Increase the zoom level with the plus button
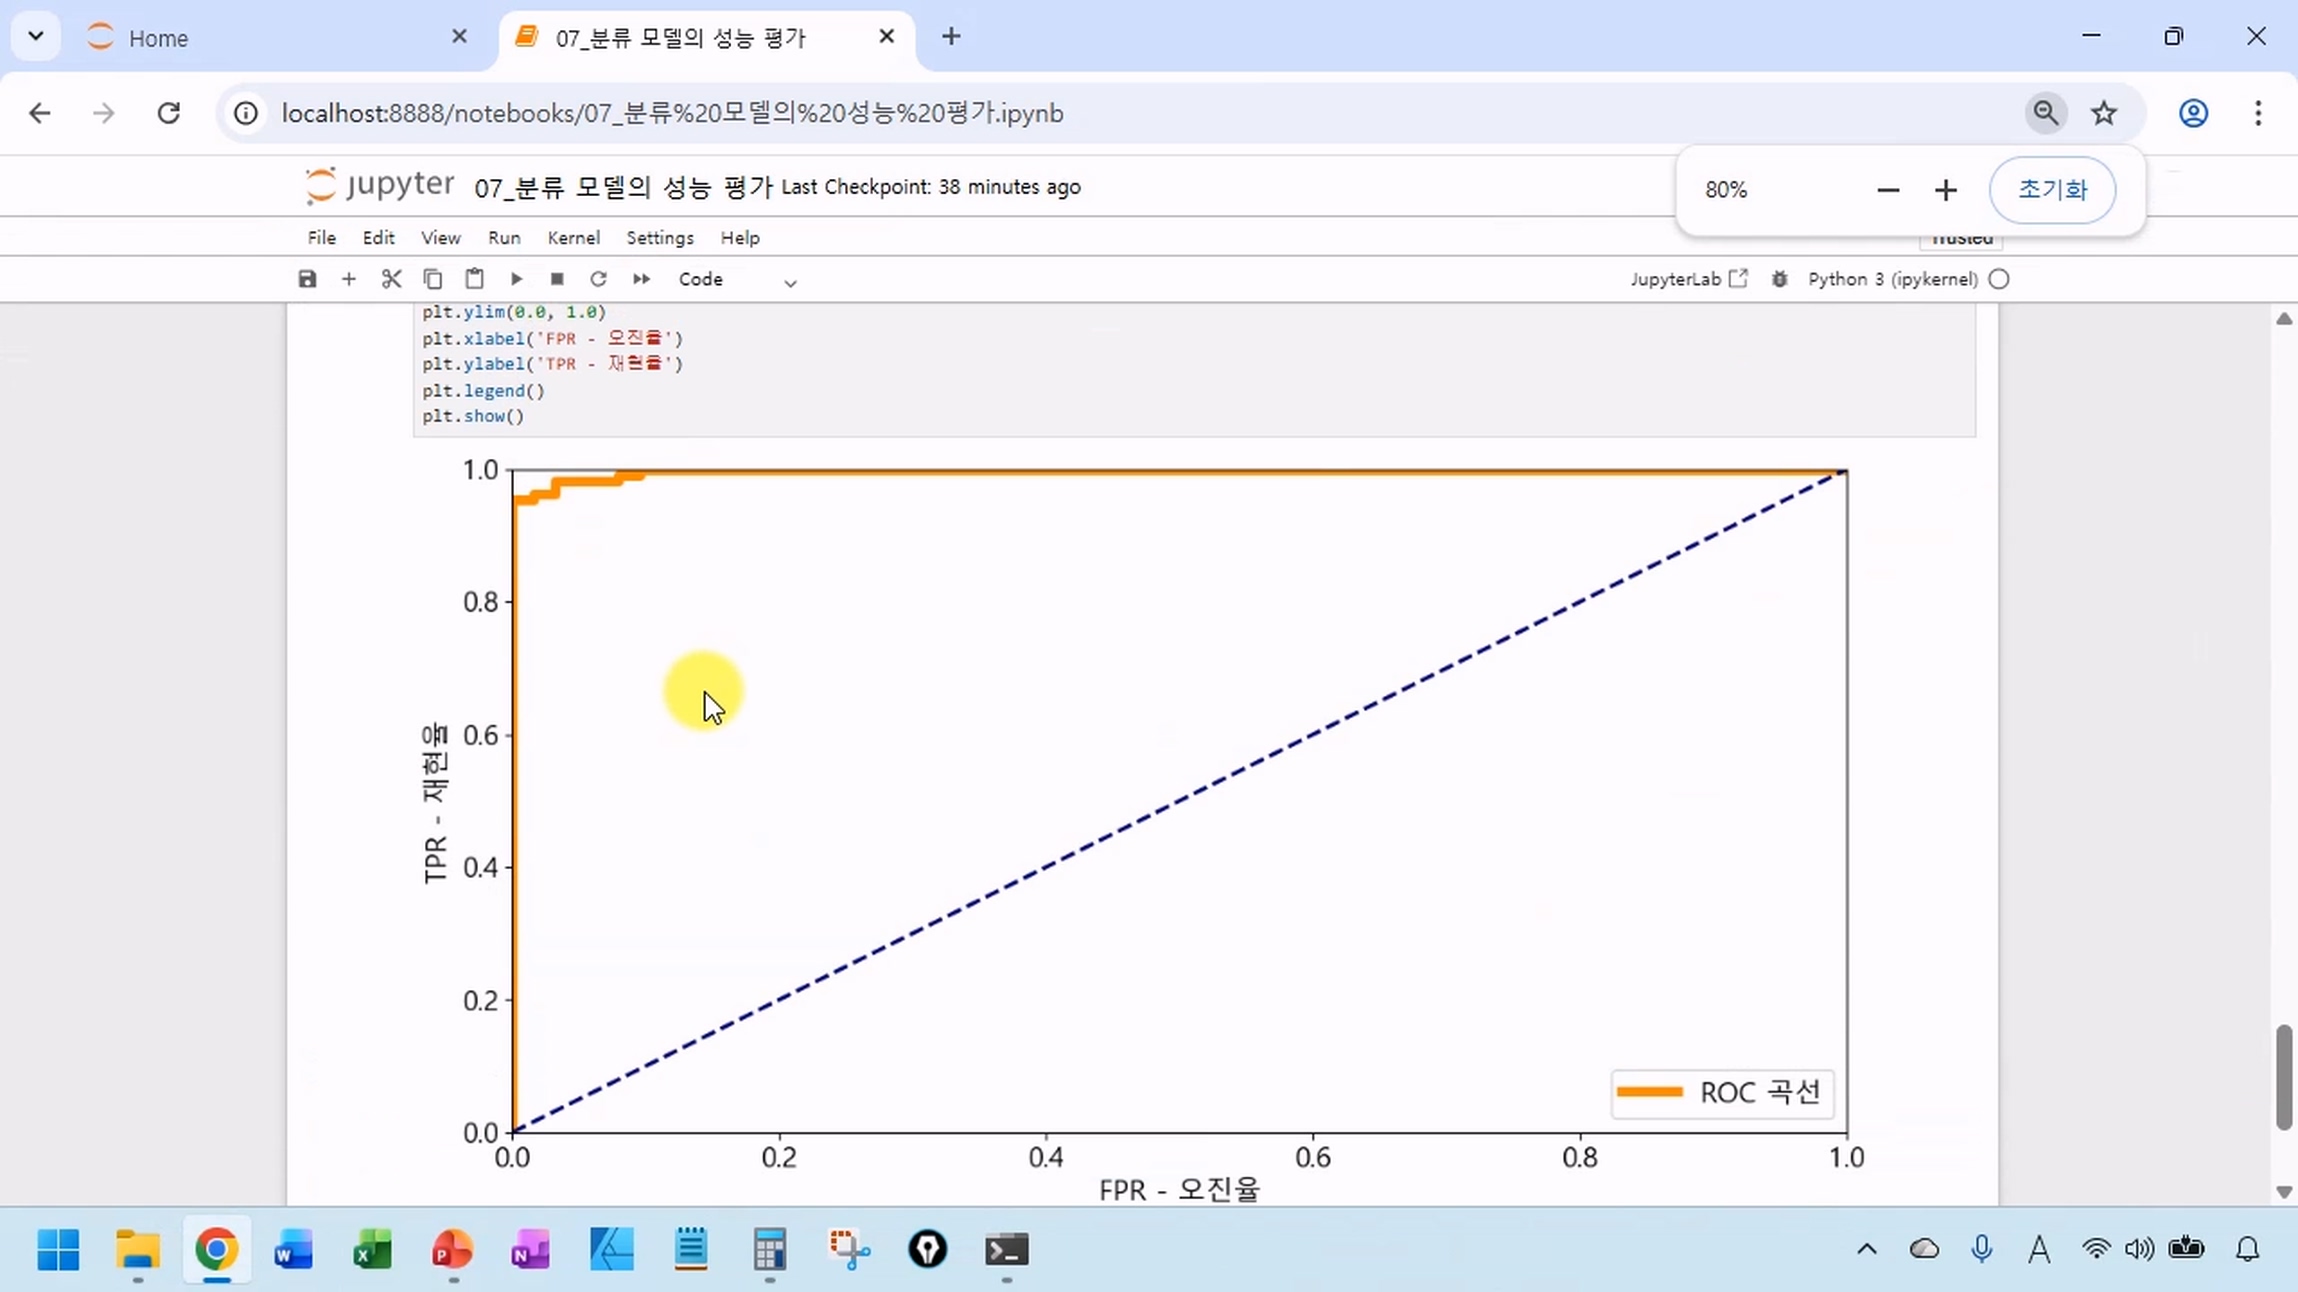The image size is (2298, 1292). [x=1945, y=190]
